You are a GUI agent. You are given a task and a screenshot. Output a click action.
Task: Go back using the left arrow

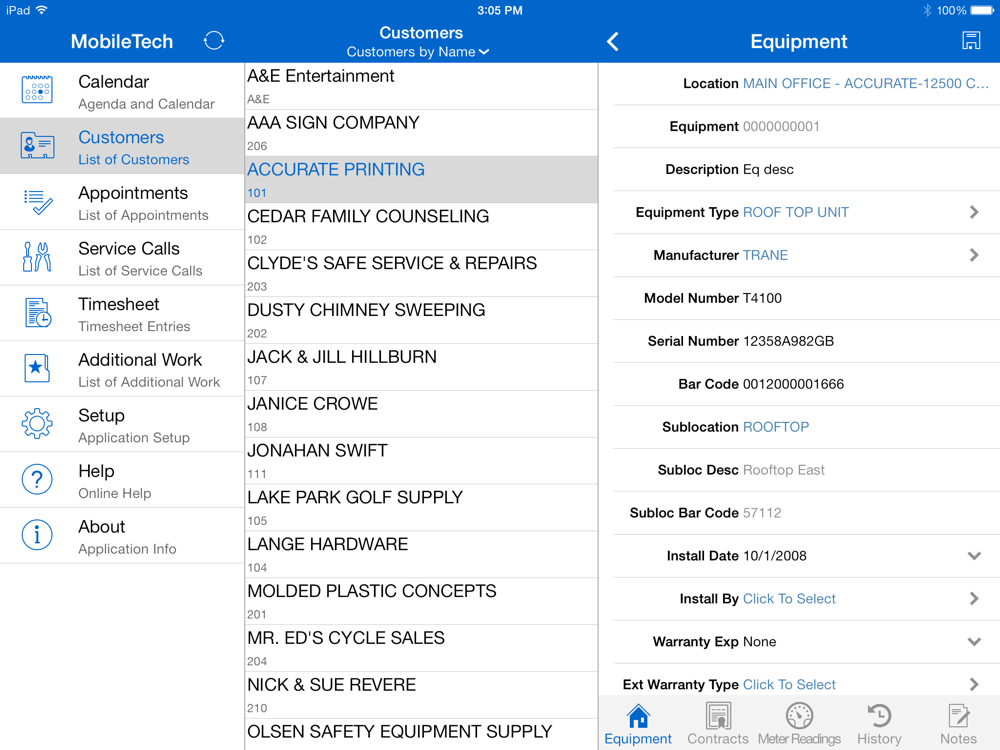(x=613, y=41)
